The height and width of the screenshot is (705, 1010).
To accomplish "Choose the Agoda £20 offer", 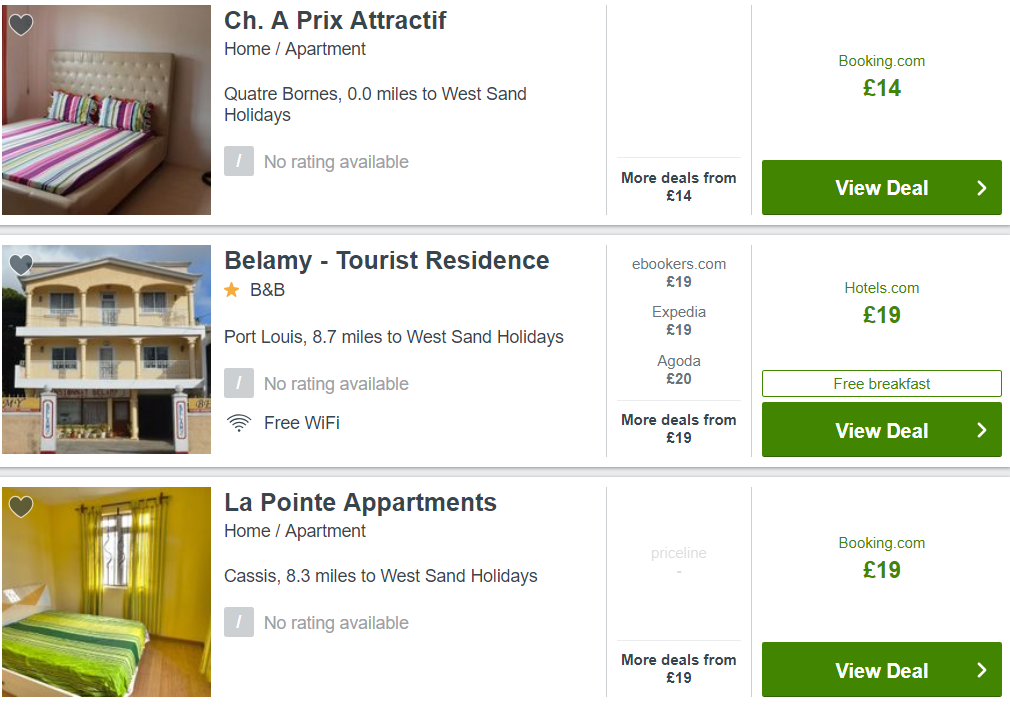I will pos(678,369).
